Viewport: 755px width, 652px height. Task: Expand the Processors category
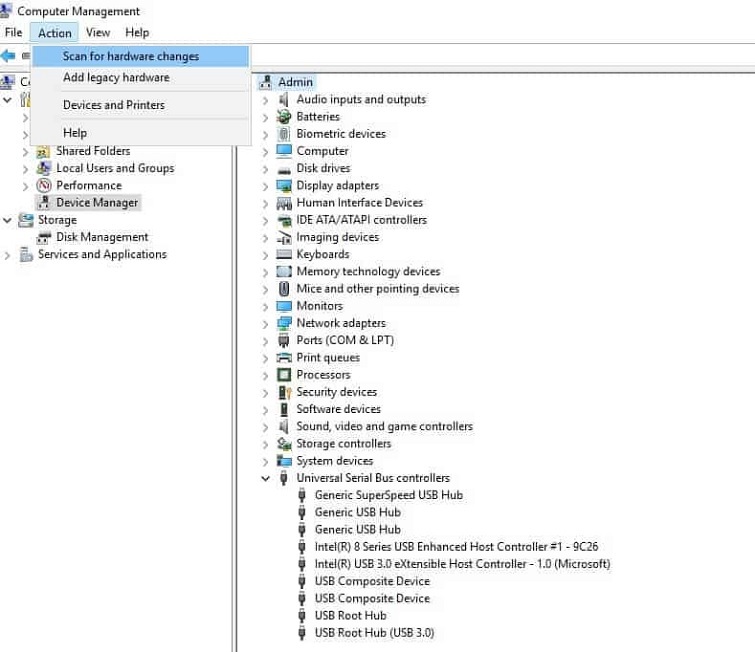point(265,376)
